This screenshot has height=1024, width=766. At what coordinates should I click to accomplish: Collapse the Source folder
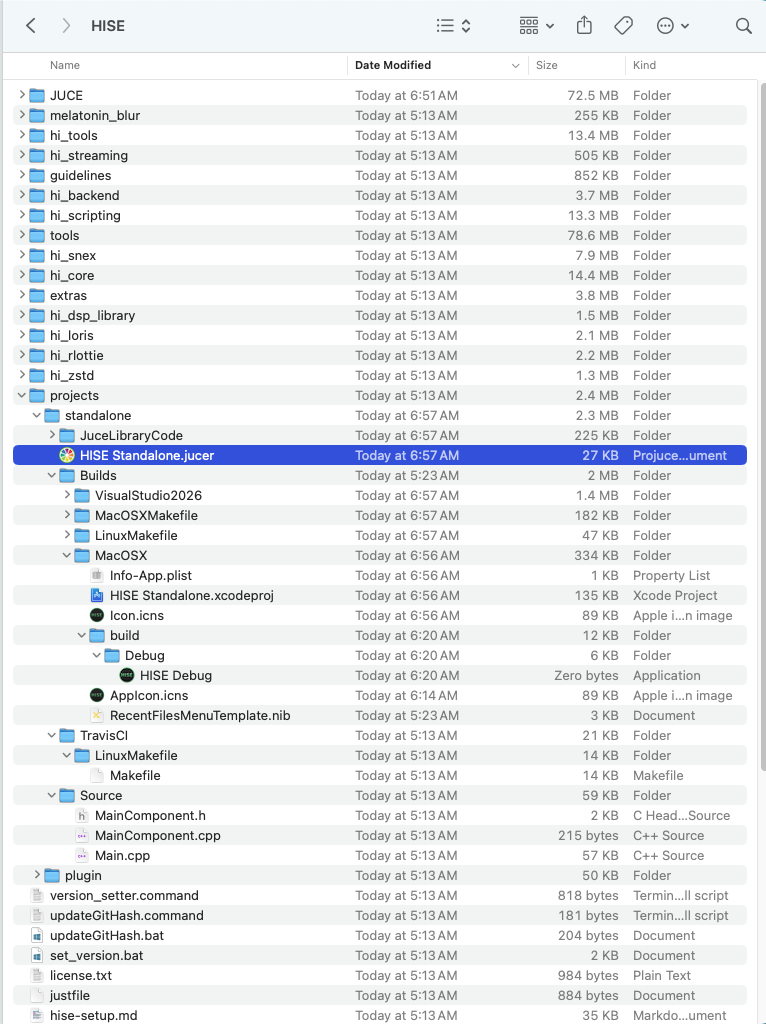tap(52, 795)
